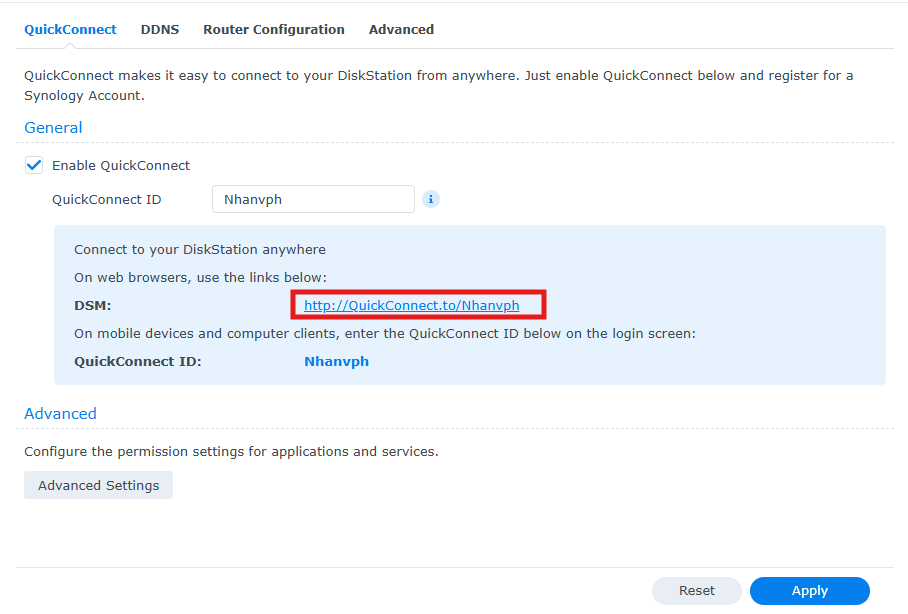Image resolution: width=908 pixels, height=614 pixels.
Task: Click the Reset button
Action: click(x=697, y=591)
